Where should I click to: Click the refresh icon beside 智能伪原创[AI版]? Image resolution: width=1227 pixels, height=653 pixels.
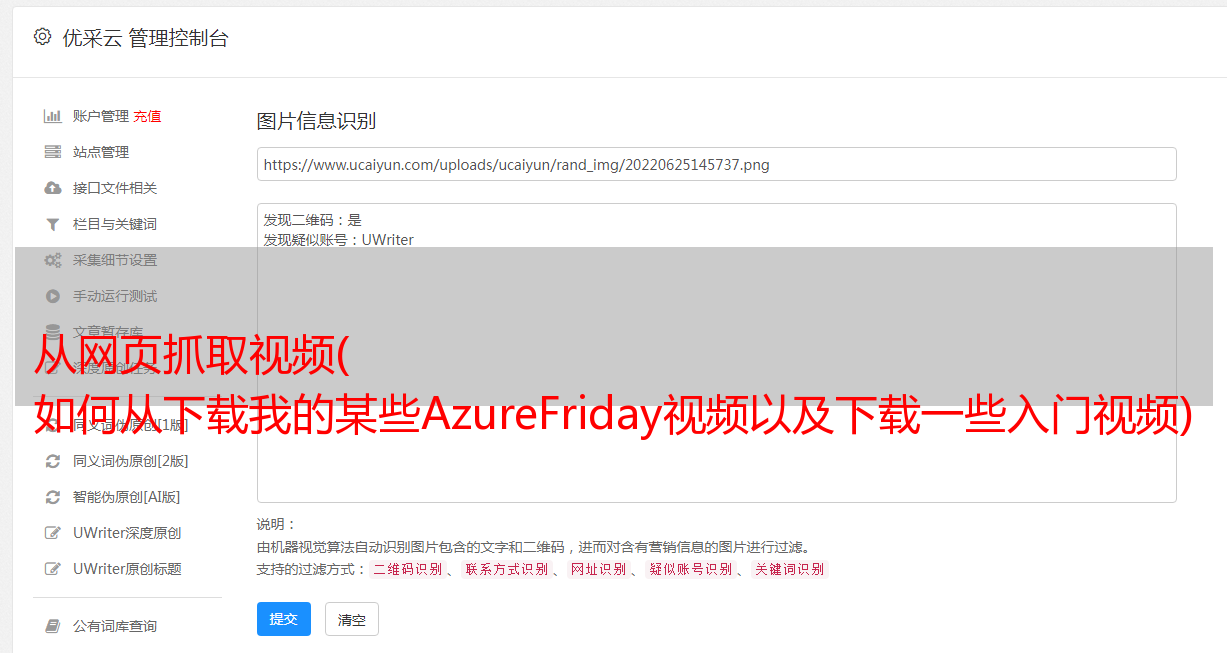tap(53, 497)
